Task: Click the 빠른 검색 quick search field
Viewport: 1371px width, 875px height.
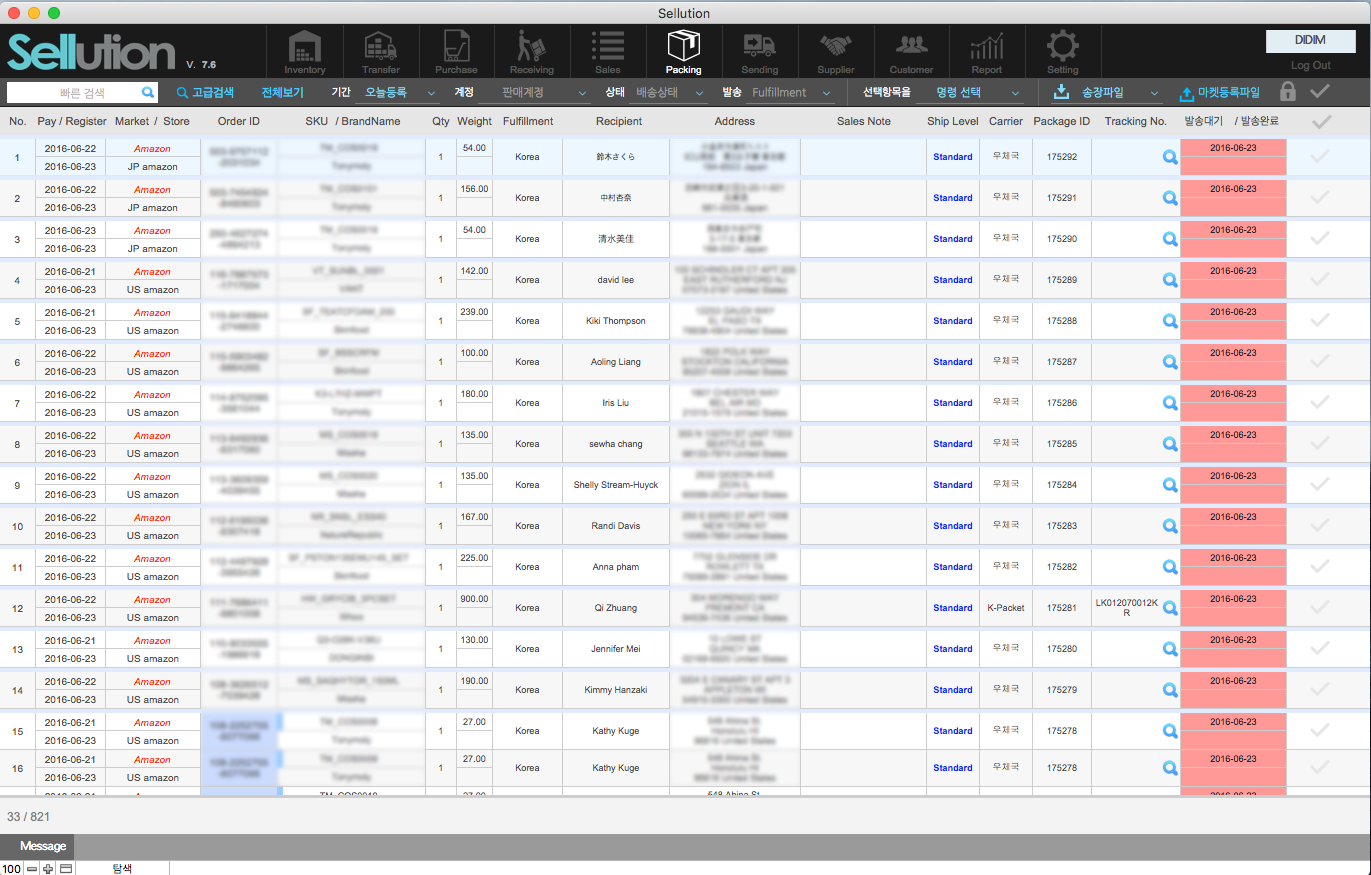Action: click(x=75, y=93)
